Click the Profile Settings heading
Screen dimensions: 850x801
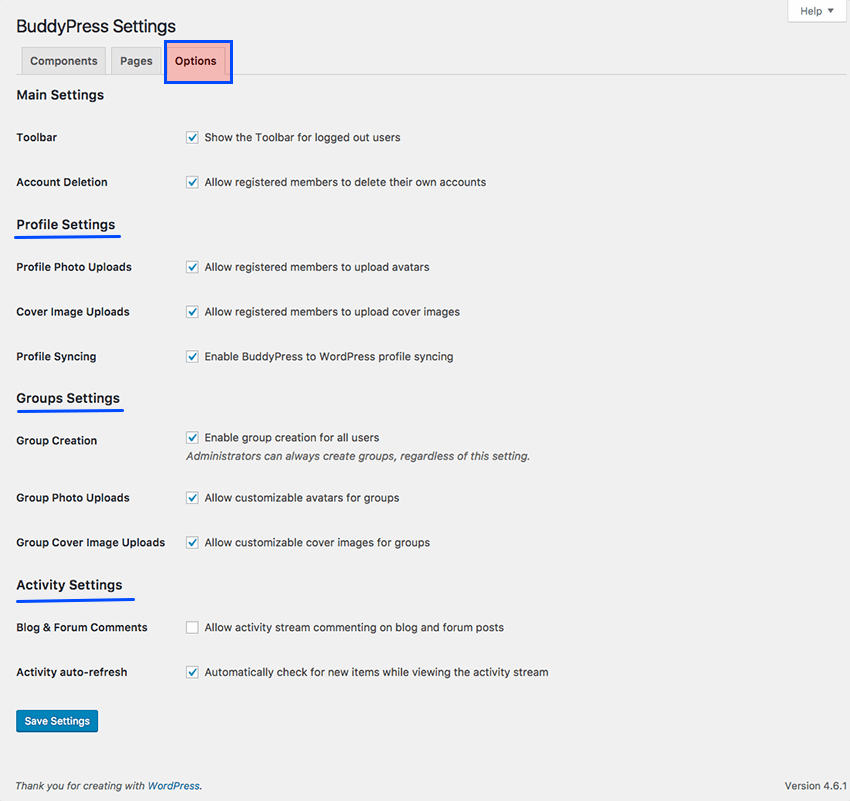[66, 224]
